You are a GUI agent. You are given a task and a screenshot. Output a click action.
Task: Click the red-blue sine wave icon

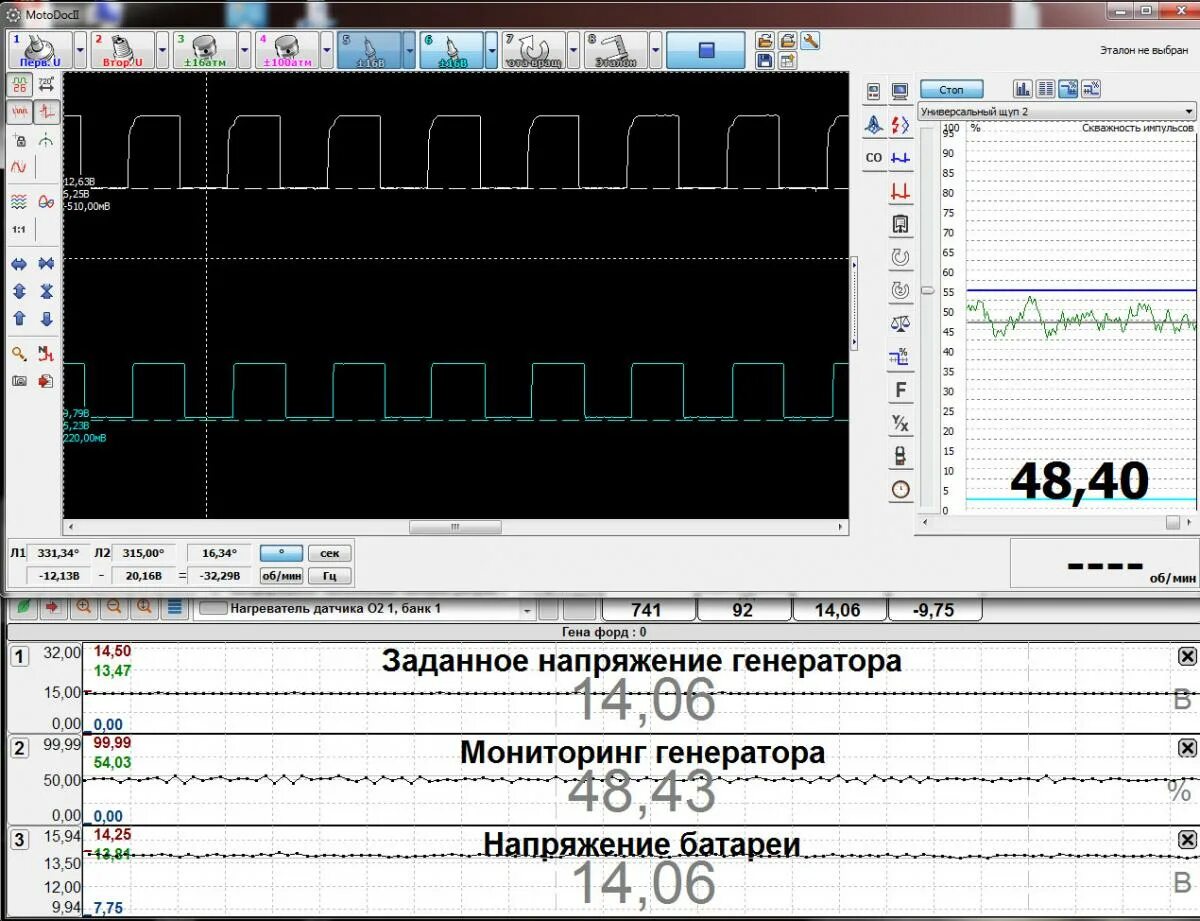pyautogui.click(x=19, y=168)
